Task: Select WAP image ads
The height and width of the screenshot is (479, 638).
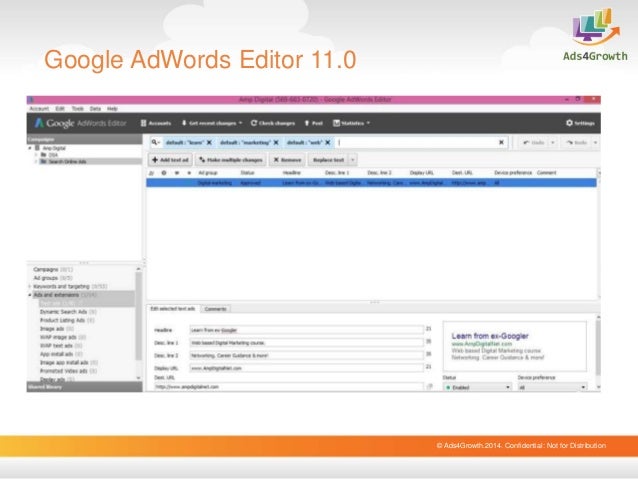Action: pyautogui.click(x=63, y=337)
